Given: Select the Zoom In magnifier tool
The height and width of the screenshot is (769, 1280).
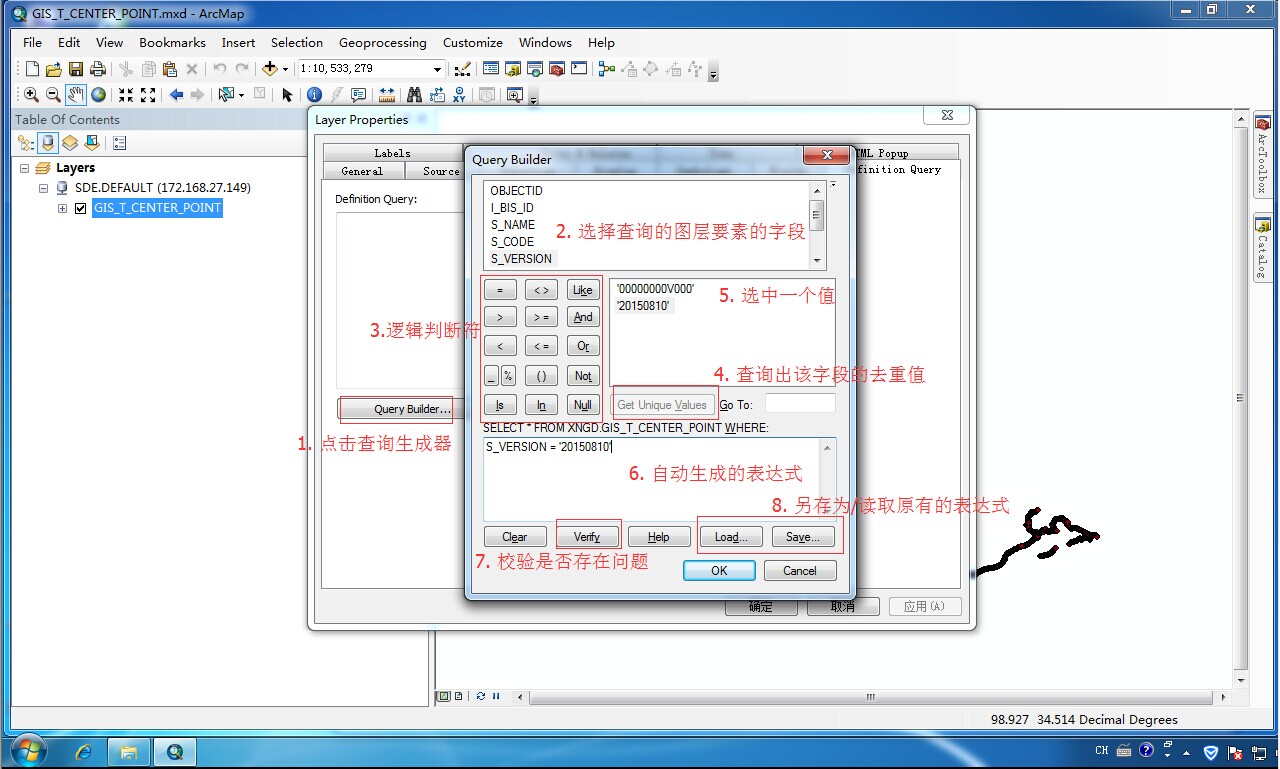Looking at the screenshot, I should 31,95.
